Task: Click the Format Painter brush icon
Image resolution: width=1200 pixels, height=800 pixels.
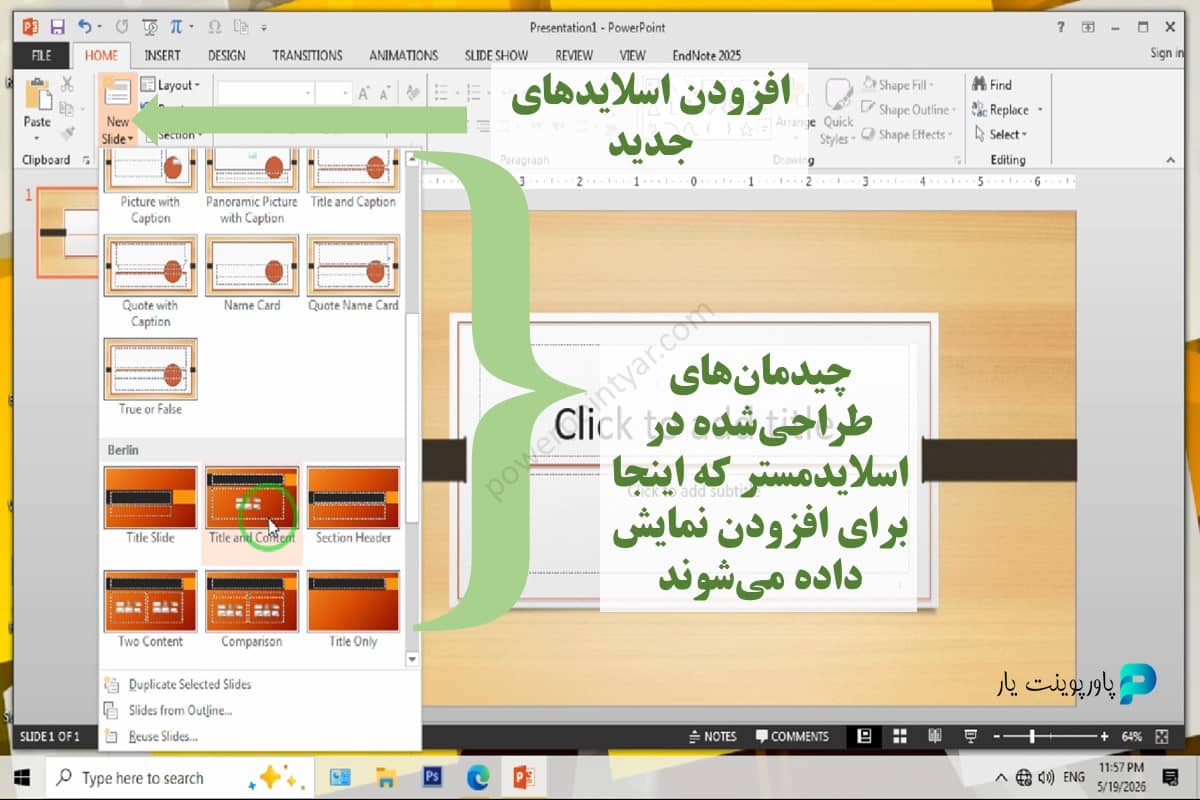Action: coord(68,133)
